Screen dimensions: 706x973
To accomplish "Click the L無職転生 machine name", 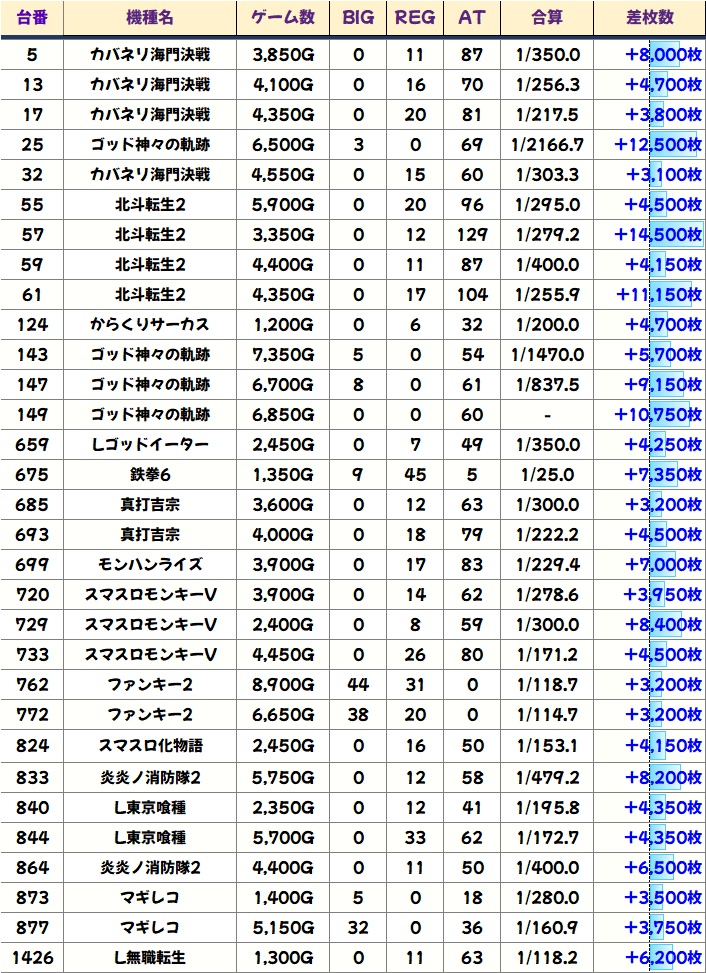I will (x=150, y=957).
